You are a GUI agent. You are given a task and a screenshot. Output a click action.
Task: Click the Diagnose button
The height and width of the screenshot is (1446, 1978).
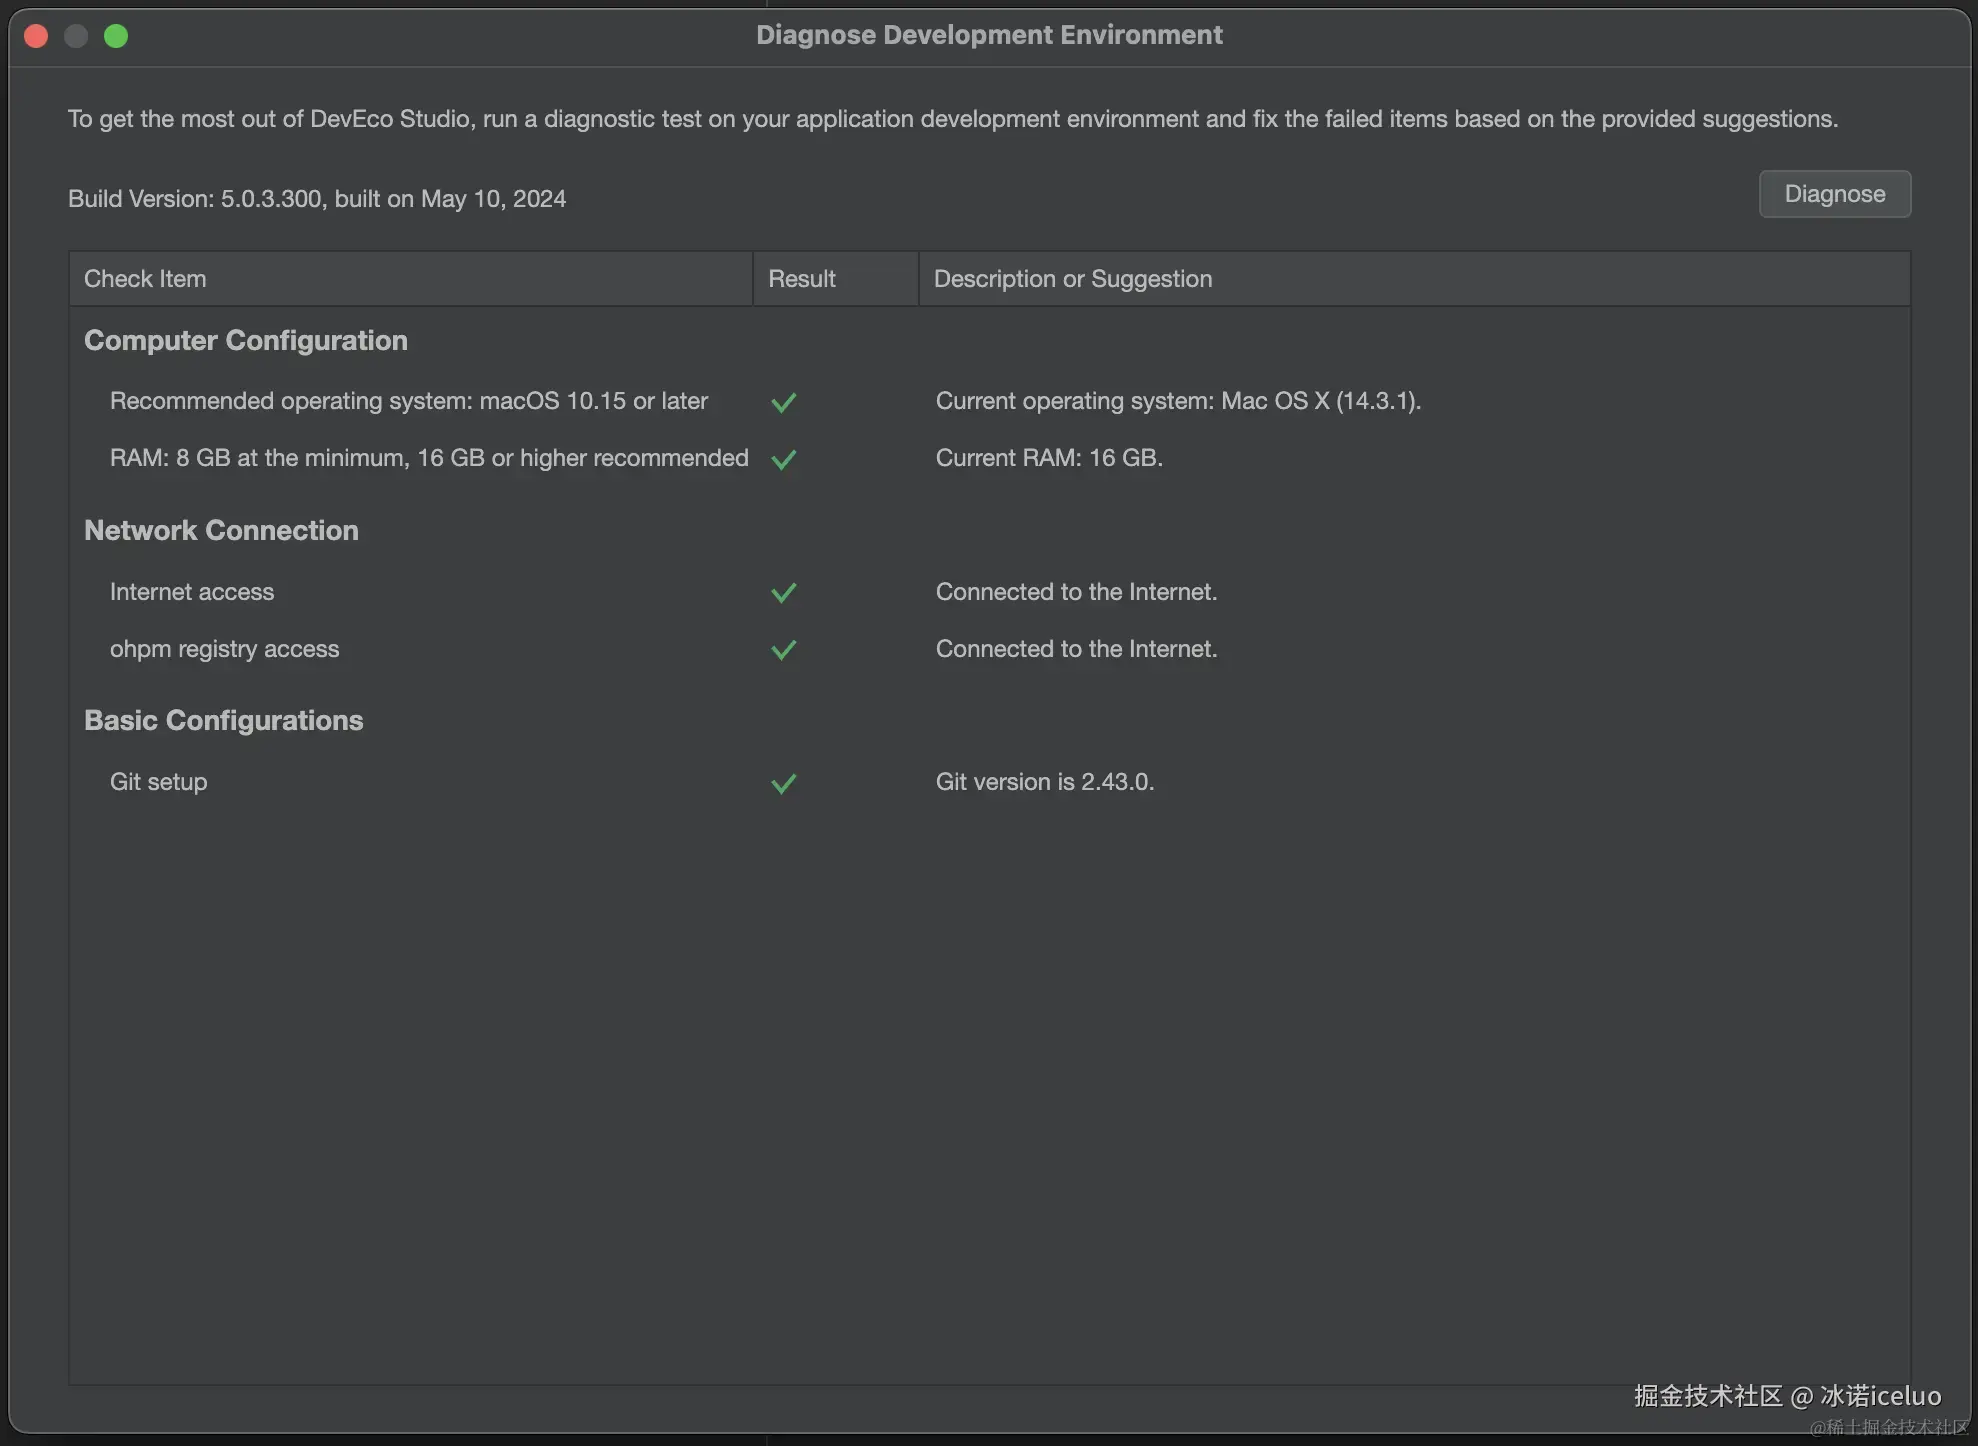(x=1834, y=194)
